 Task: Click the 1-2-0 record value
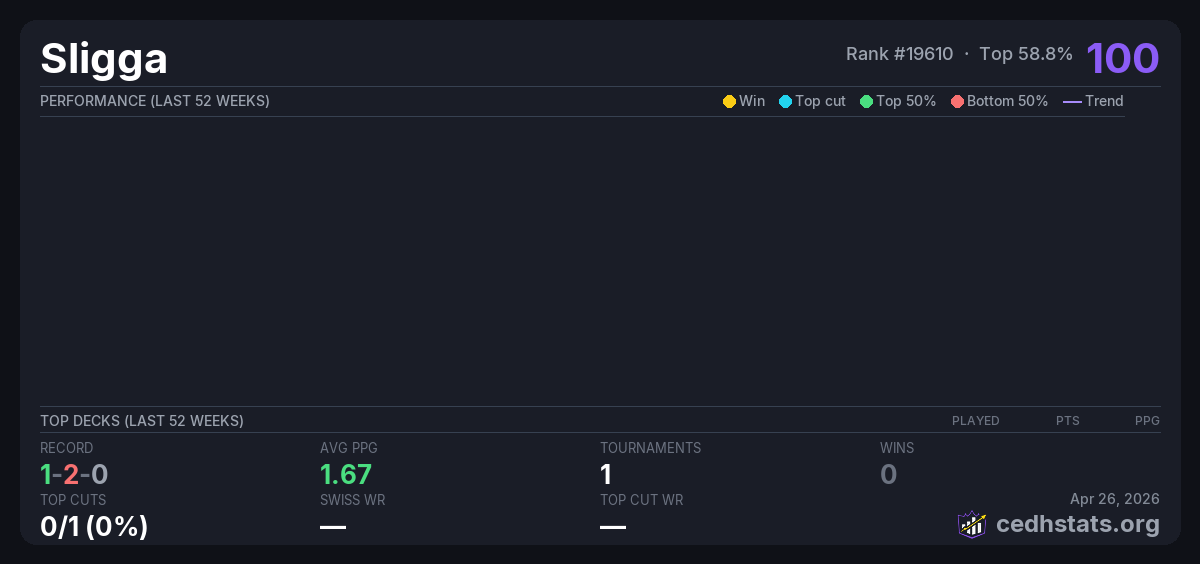pos(74,474)
